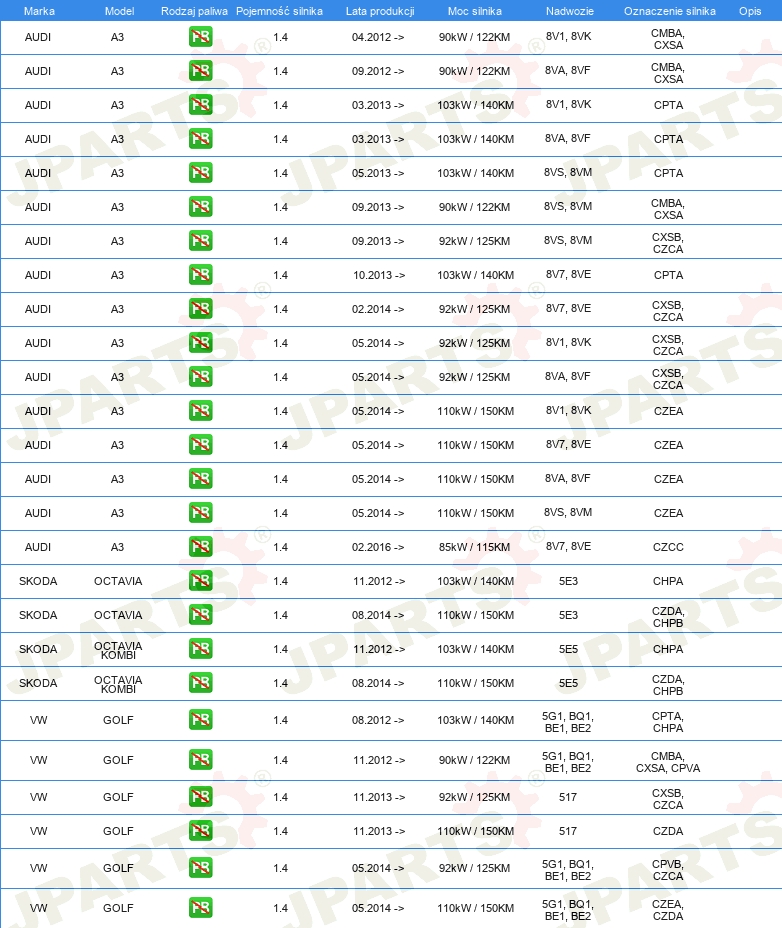Screen dimensions: 782x928
Task: Click the Marka column header
Action: click(39, 11)
